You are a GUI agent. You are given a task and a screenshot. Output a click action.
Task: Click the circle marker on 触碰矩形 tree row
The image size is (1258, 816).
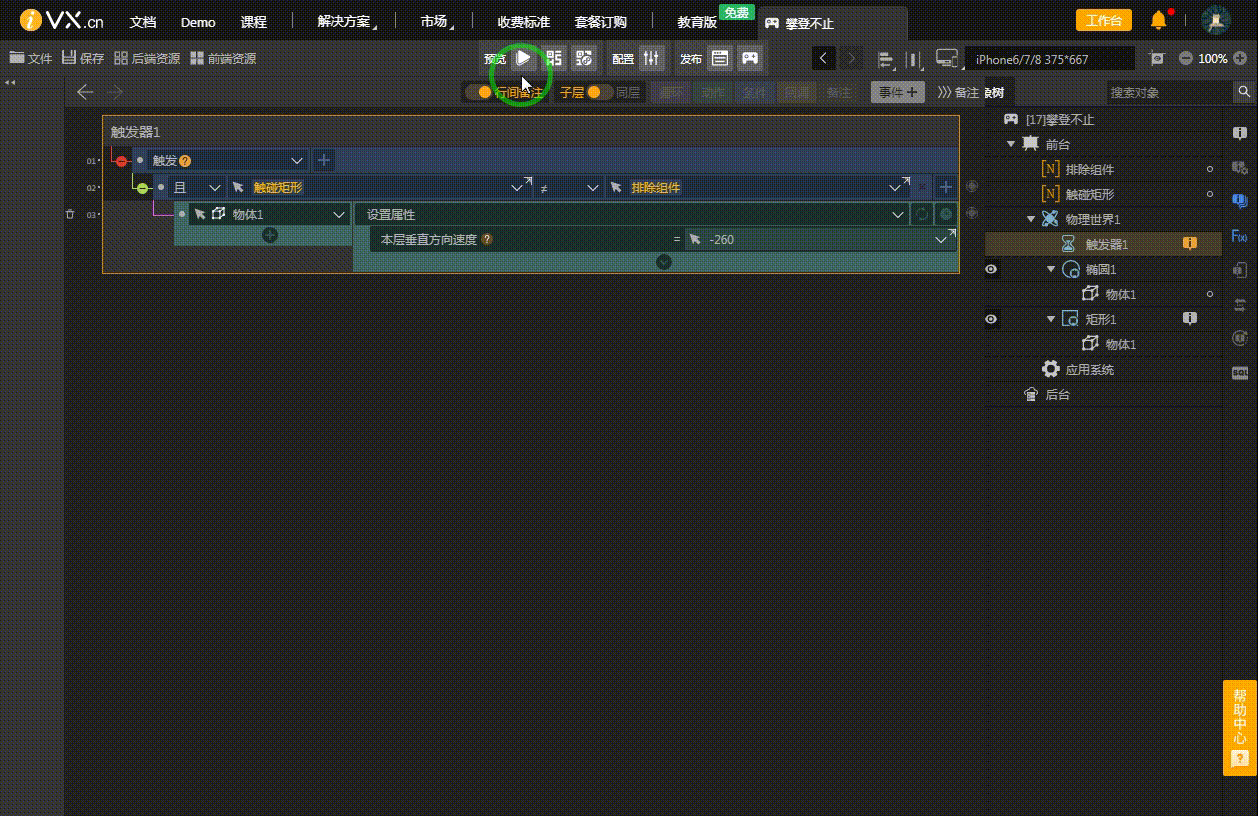point(1210,194)
